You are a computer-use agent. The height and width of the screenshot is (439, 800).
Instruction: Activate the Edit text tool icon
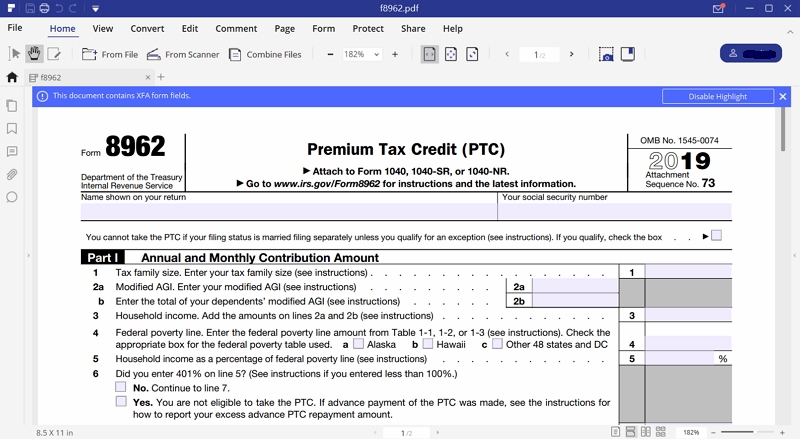point(54,54)
